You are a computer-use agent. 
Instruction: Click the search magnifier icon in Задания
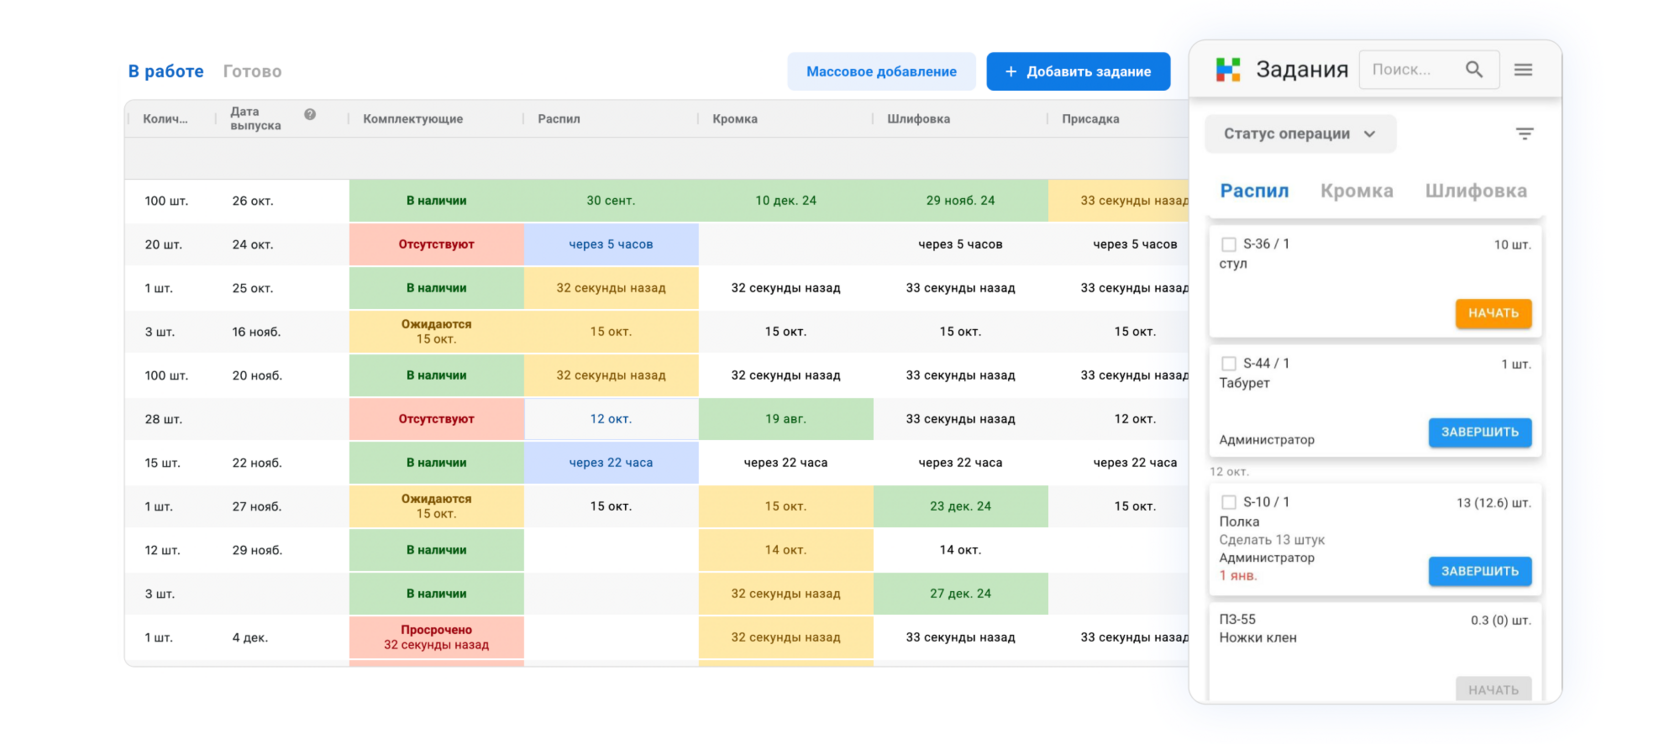1474,69
